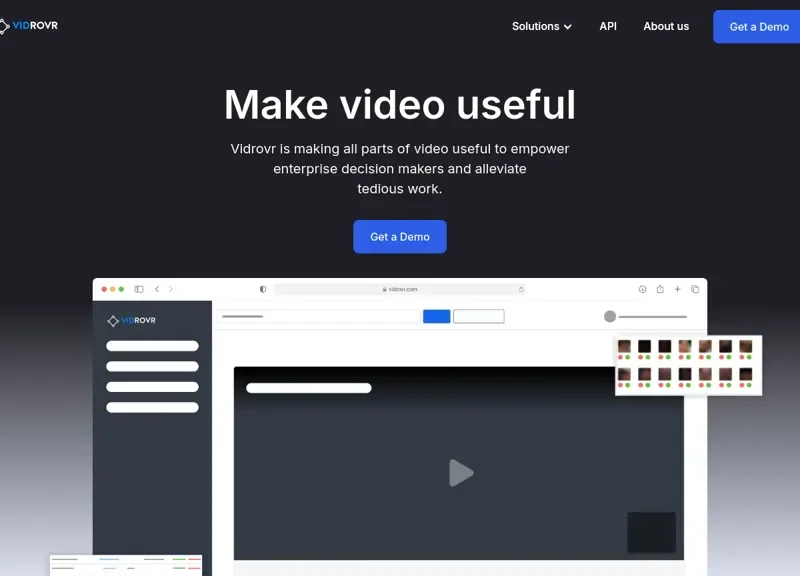This screenshot has height=576, width=800.
Task: Select the About us menu item
Action: click(666, 27)
